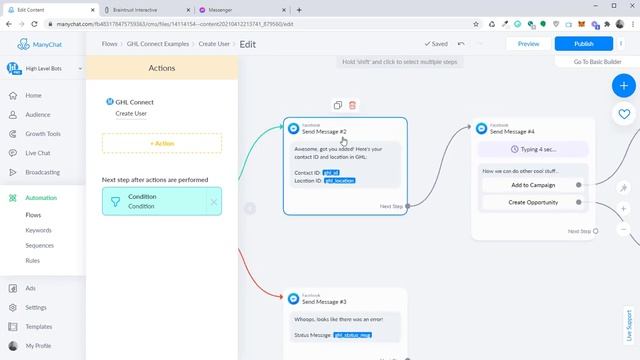Expand the High Level Bots account dropdown

(80, 69)
